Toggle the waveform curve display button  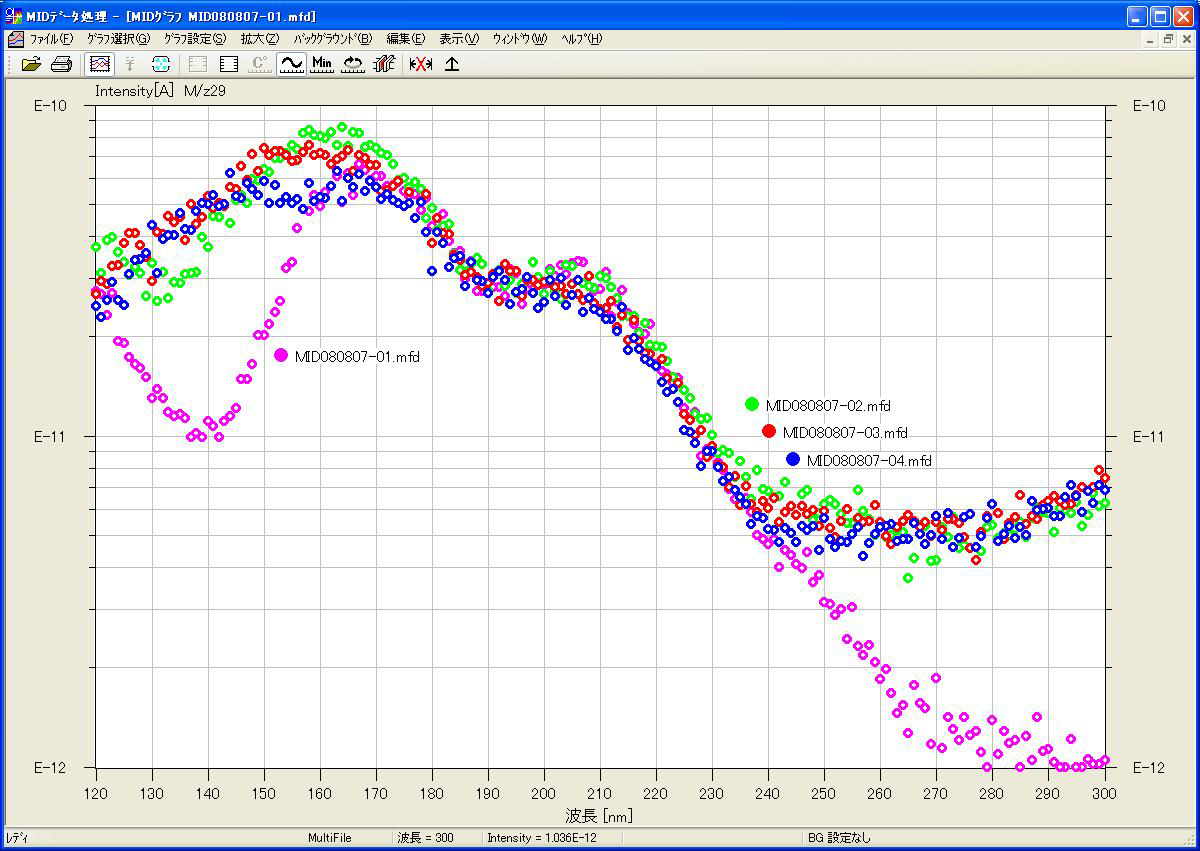(x=291, y=64)
